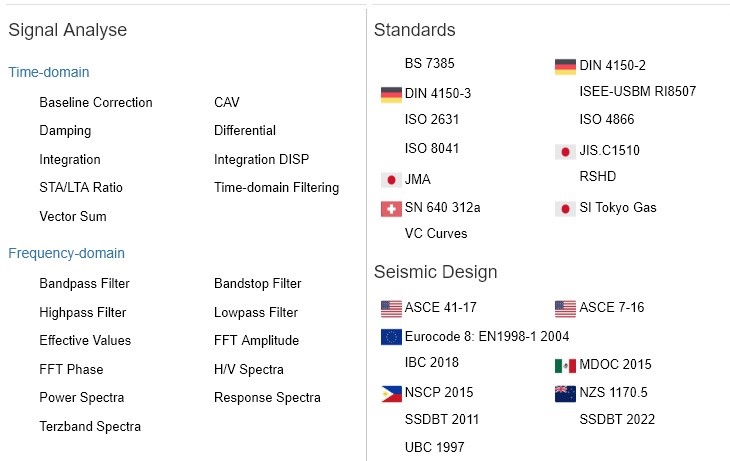730x461 pixels.
Task: Open the Time-domain section heading
Action: (x=48, y=72)
